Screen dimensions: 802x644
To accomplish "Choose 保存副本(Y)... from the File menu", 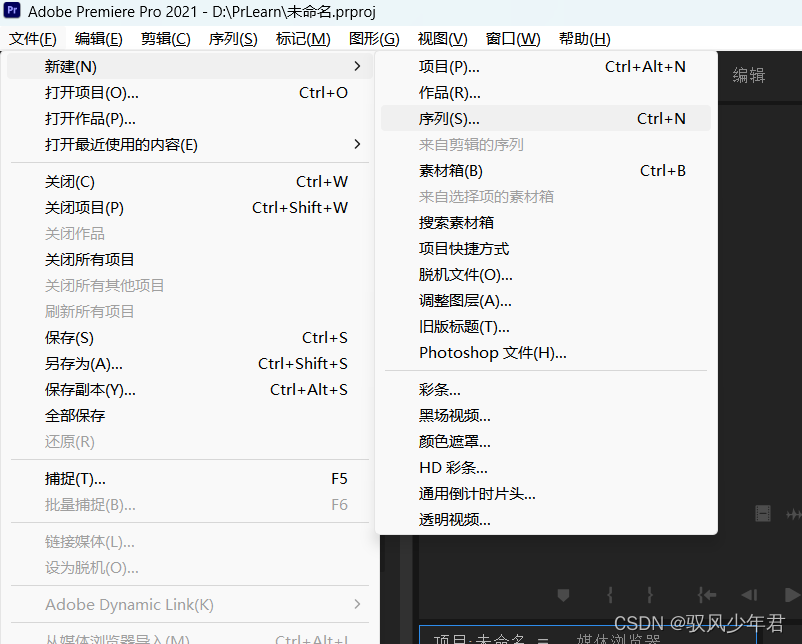I will pos(190,390).
